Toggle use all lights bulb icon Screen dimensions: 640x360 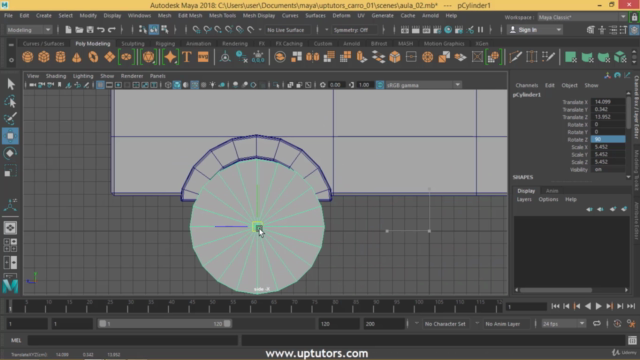point(213,85)
